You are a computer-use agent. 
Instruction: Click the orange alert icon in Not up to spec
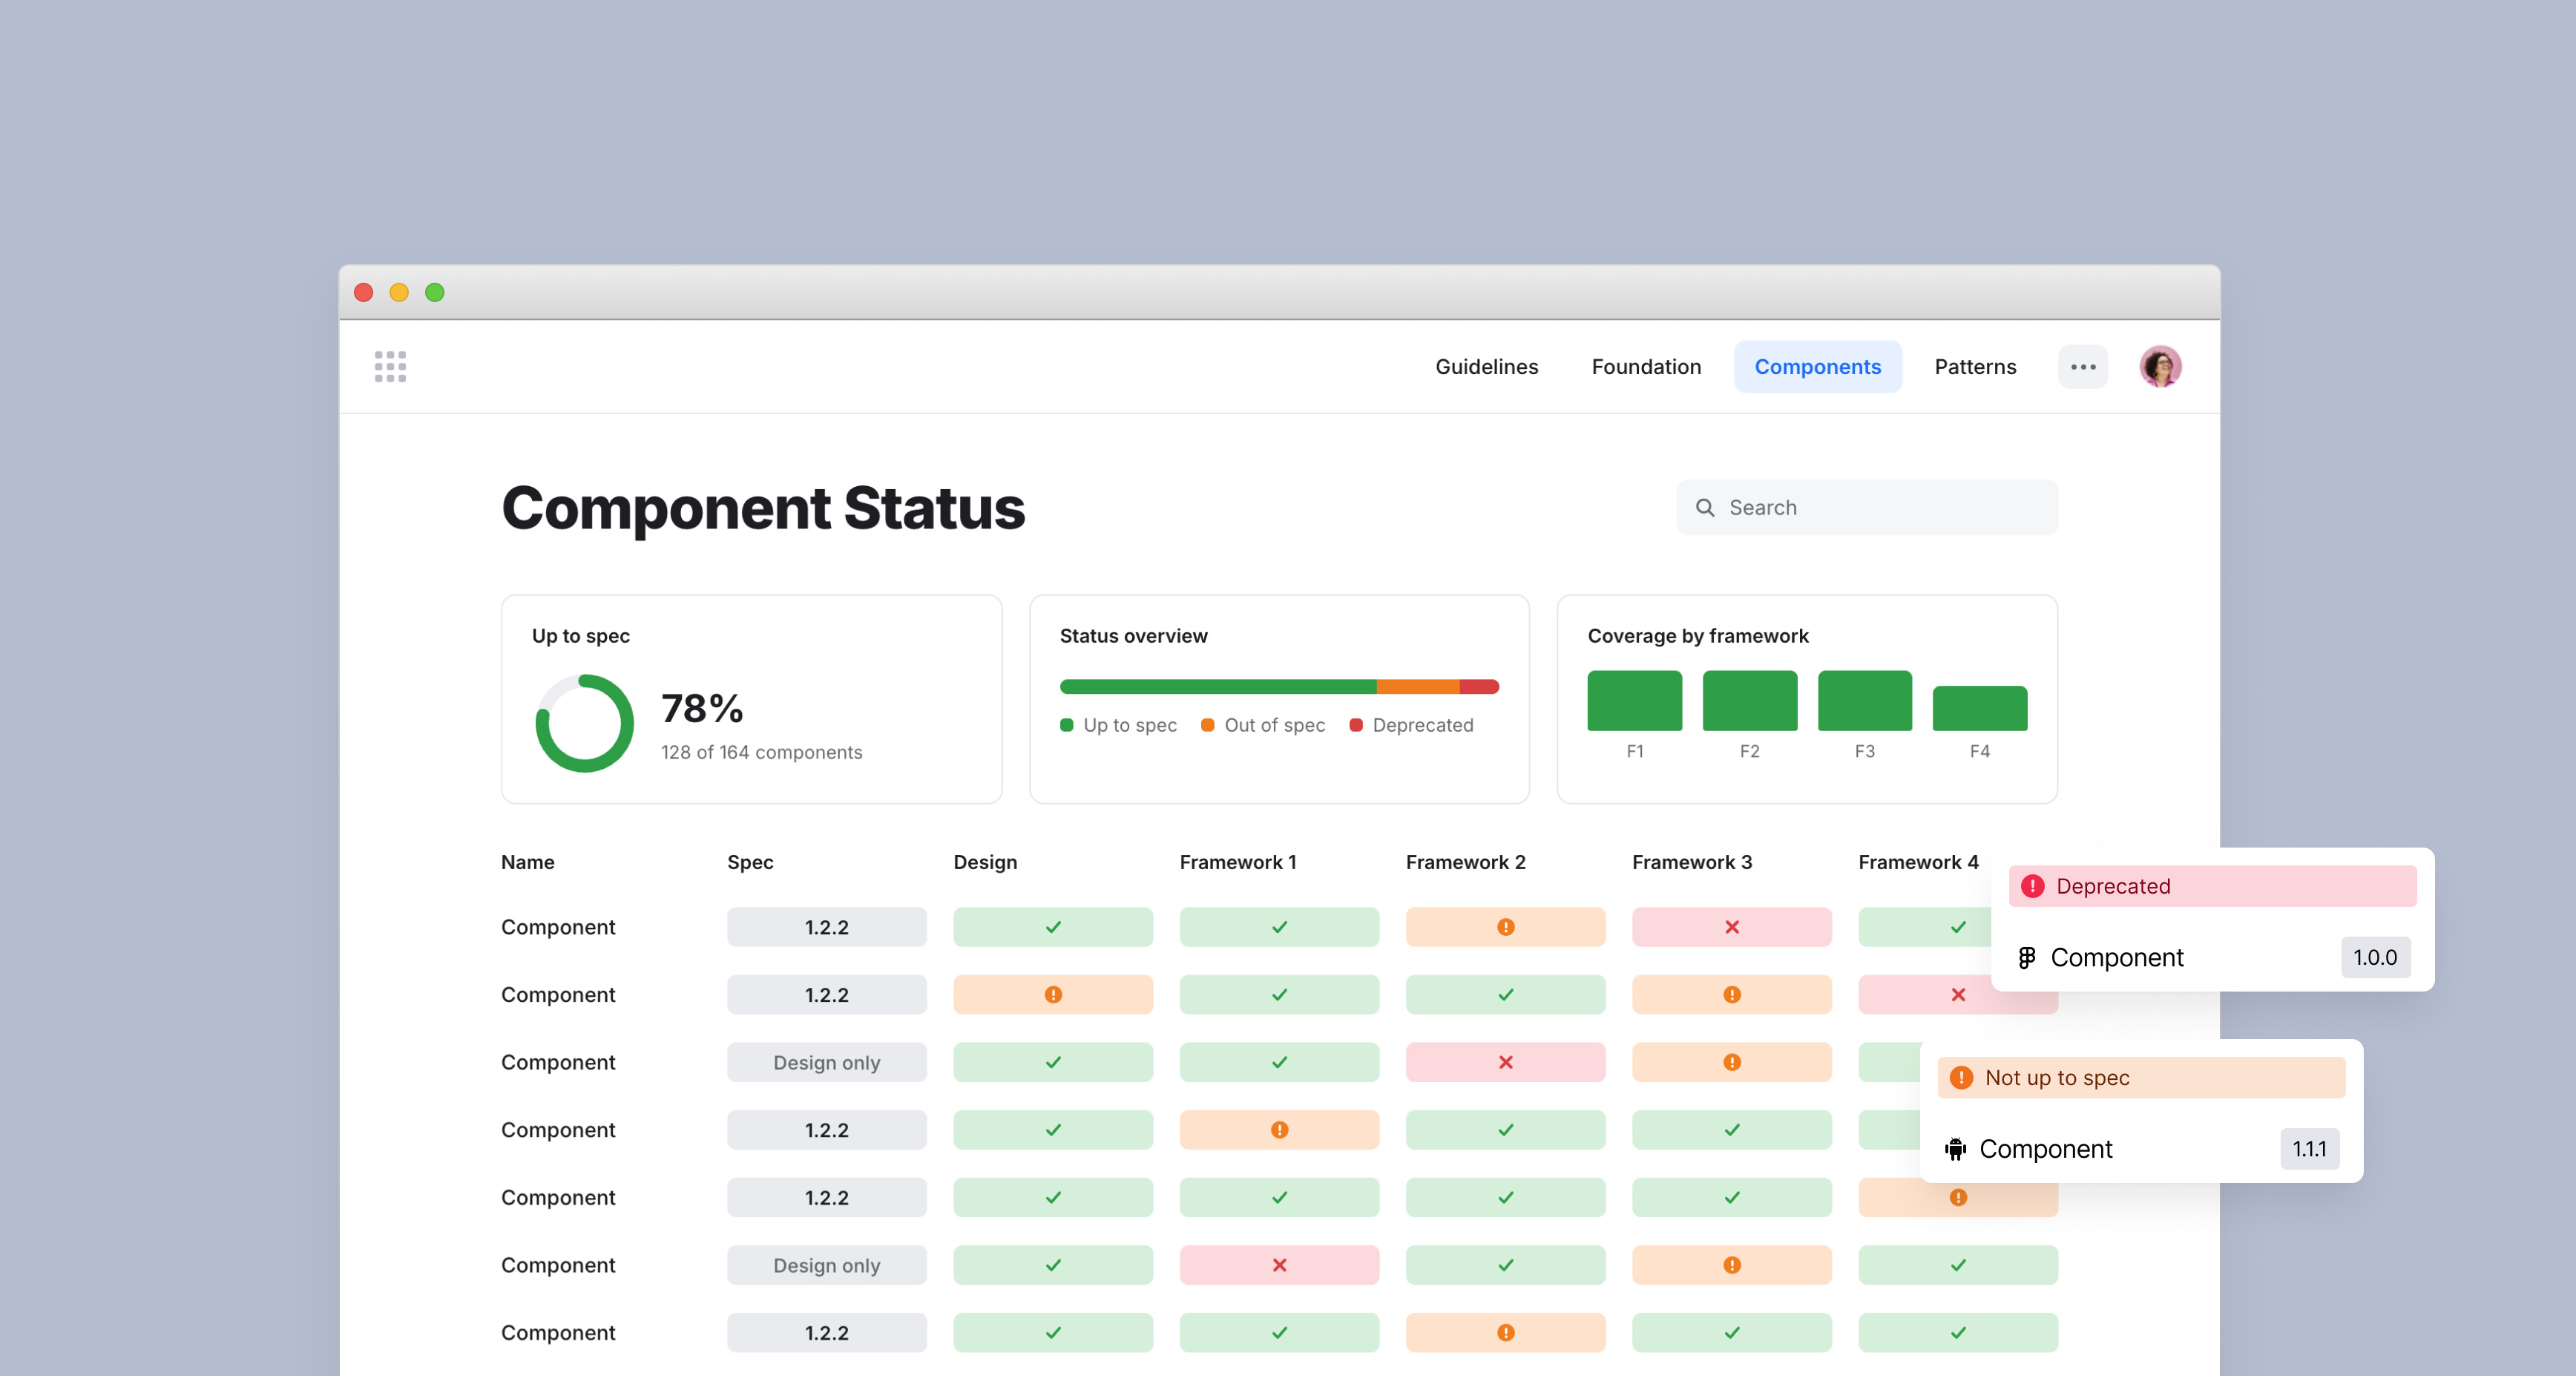click(x=1961, y=1077)
